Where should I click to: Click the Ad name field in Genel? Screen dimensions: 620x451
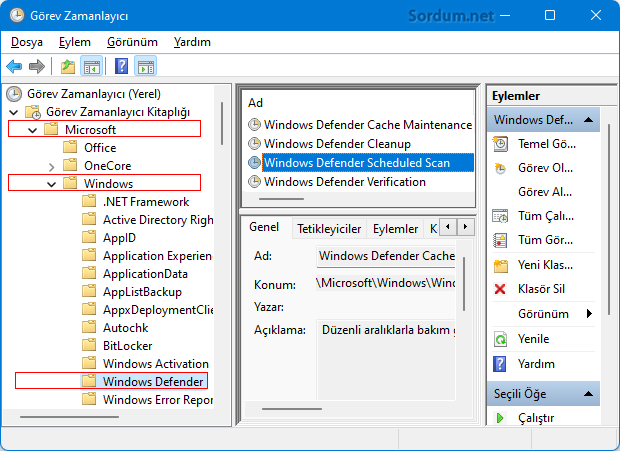386,256
